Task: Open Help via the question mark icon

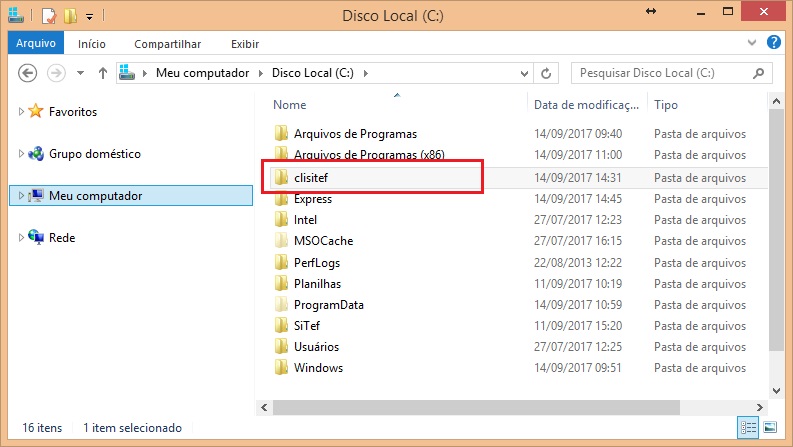Action: (x=773, y=43)
